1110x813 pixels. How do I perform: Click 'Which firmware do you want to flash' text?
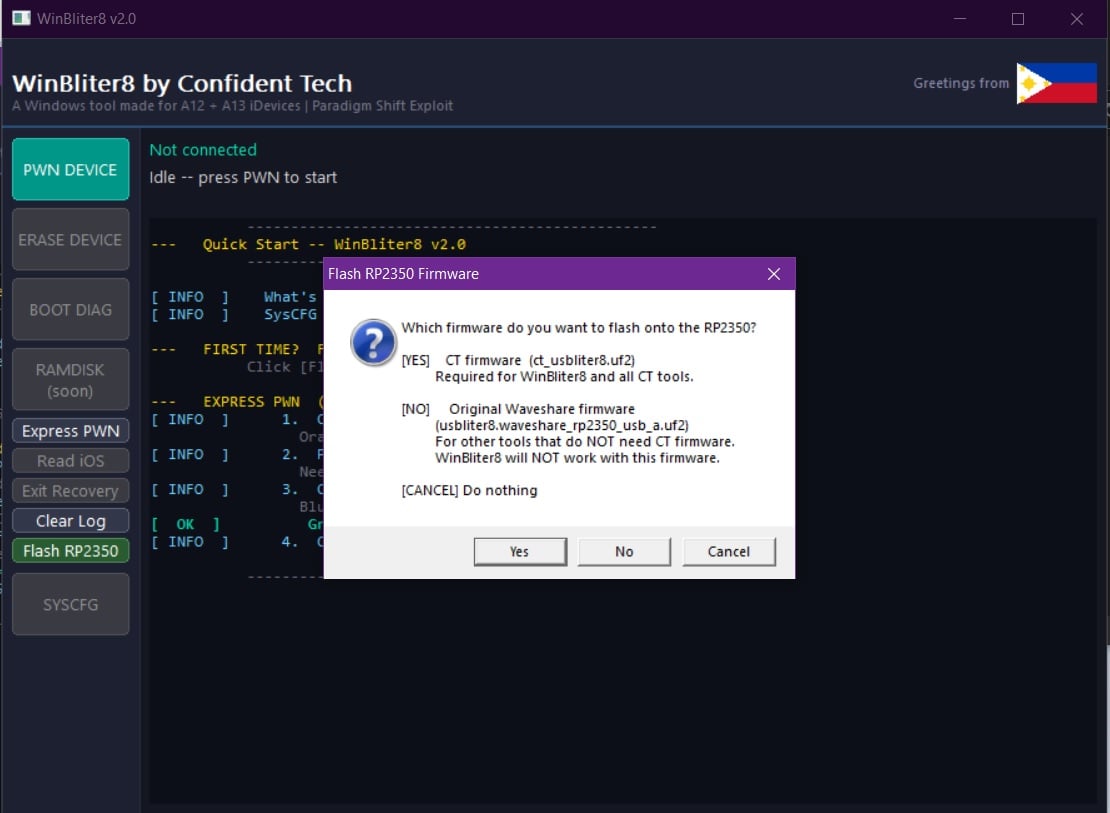pos(578,328)
